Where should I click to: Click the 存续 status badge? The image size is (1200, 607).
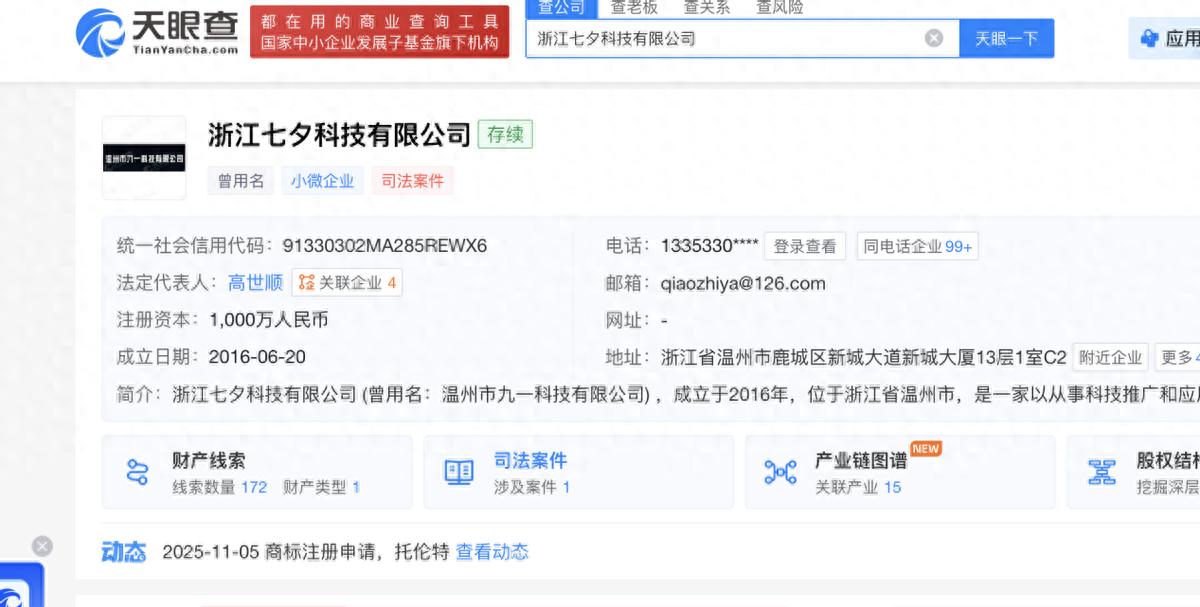505,134
